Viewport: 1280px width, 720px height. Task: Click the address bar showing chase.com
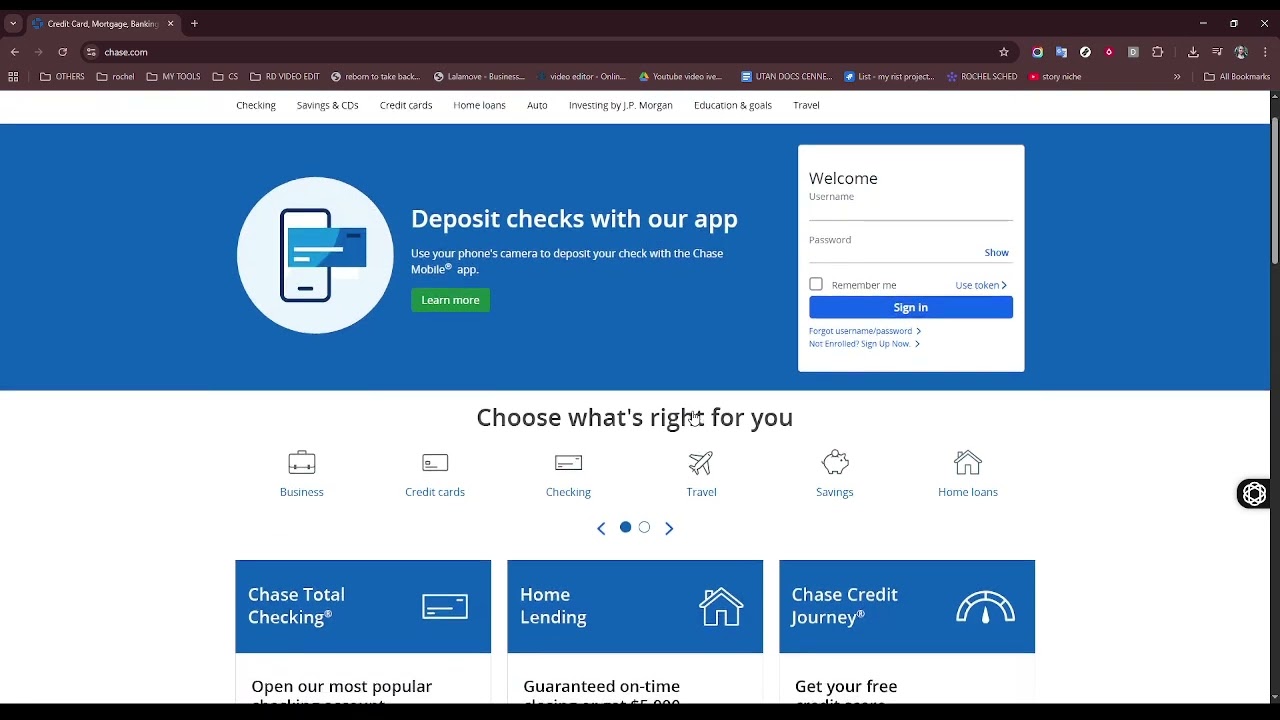coord(540,52)
